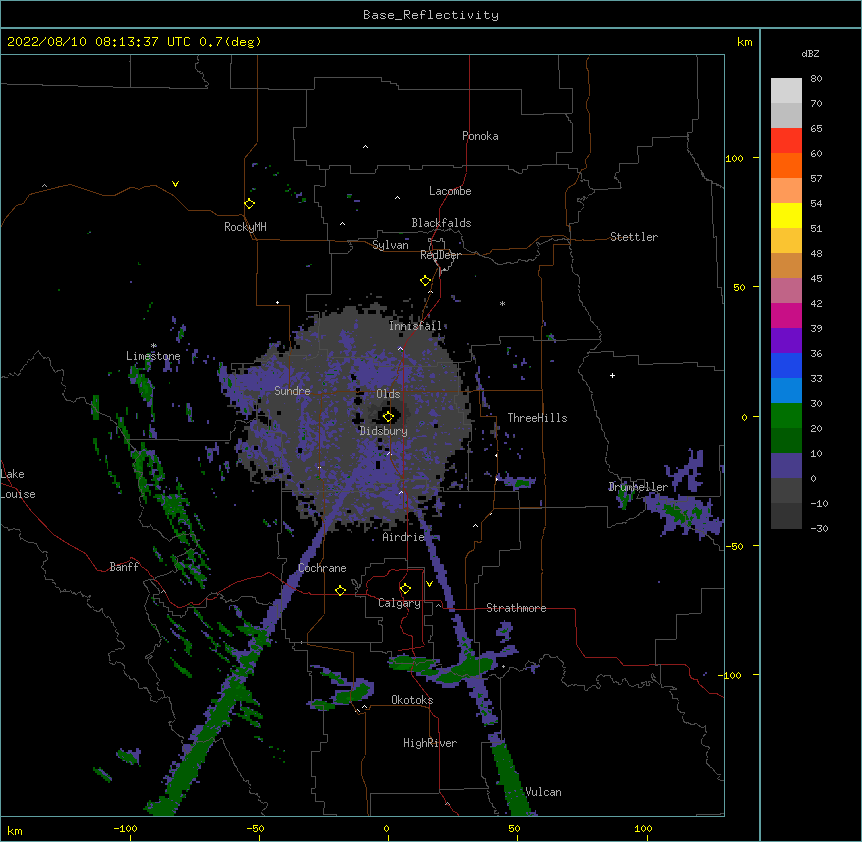Select the 65 dBZ red color swatch
This screenshot has height=842, width=862.
786,140
